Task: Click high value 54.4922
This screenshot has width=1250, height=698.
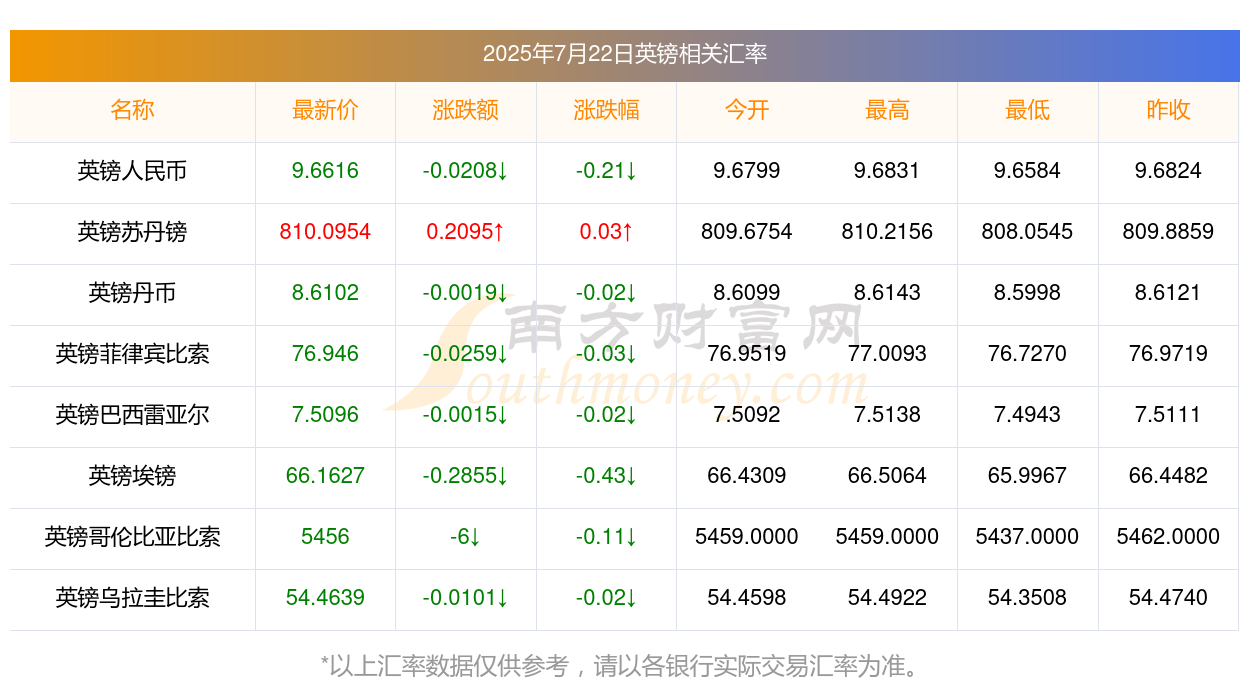Action: pyautogui.click(x=887, y=598)
